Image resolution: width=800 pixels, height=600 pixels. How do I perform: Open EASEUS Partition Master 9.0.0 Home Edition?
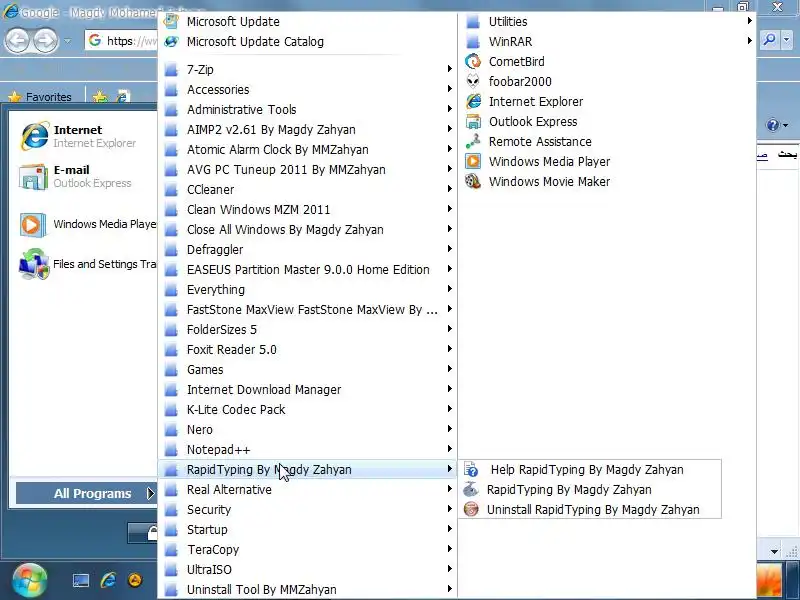coord(308,269)
